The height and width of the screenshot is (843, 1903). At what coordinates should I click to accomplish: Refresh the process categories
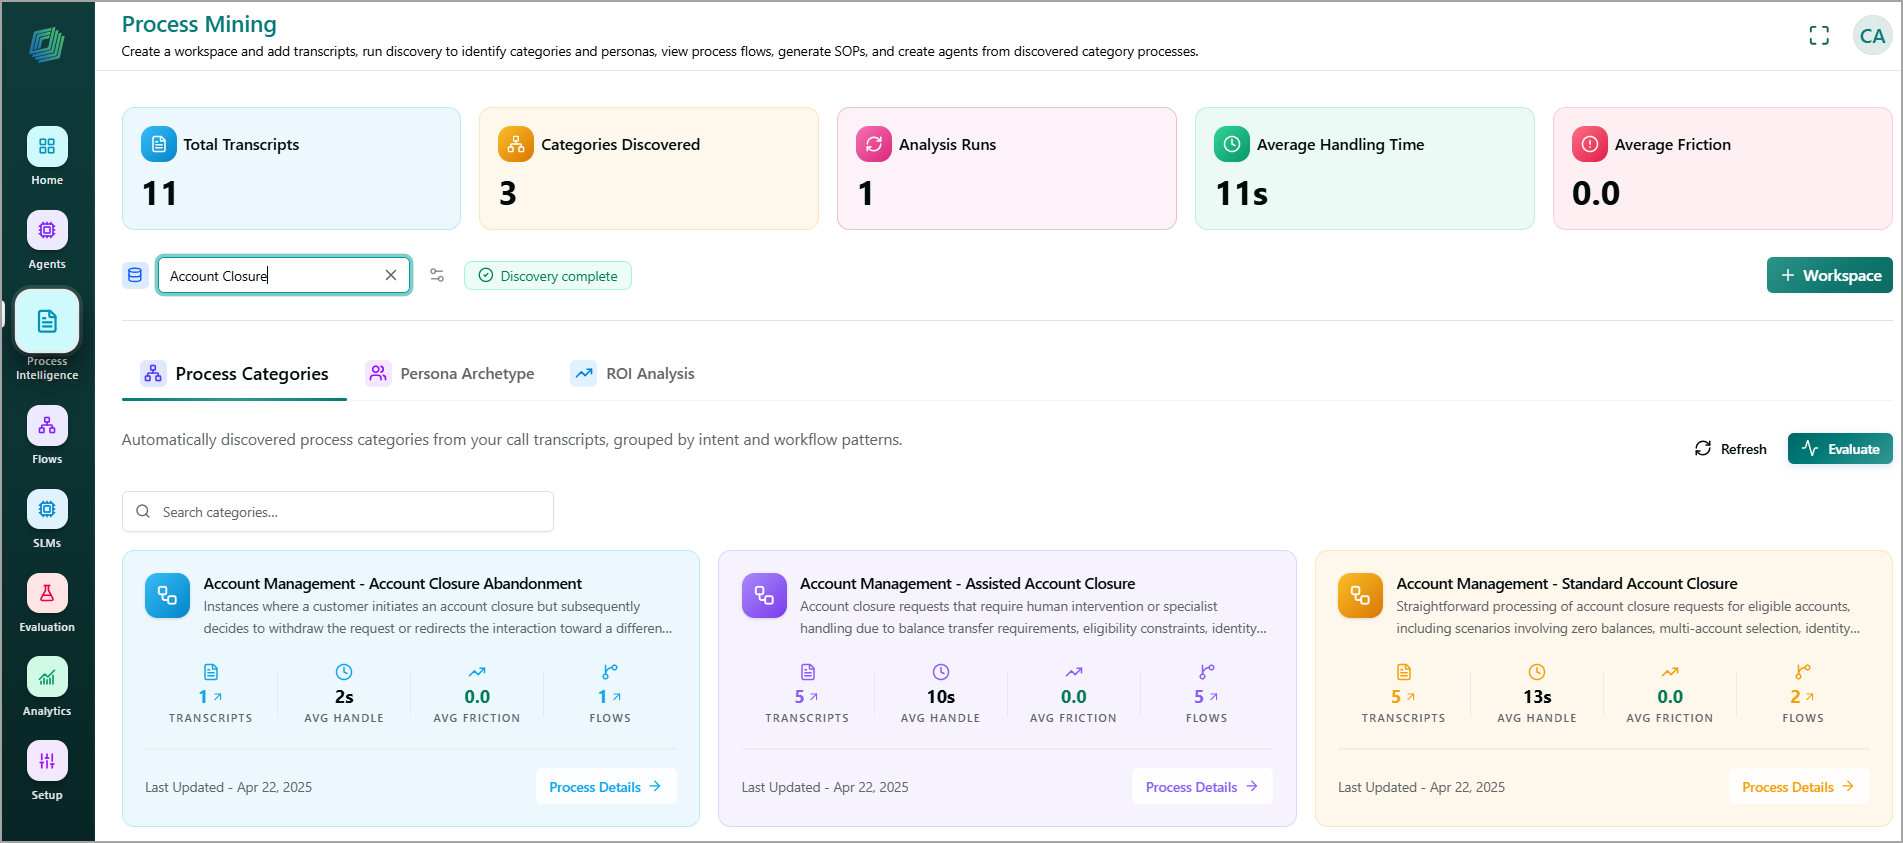coord(1731,449)
